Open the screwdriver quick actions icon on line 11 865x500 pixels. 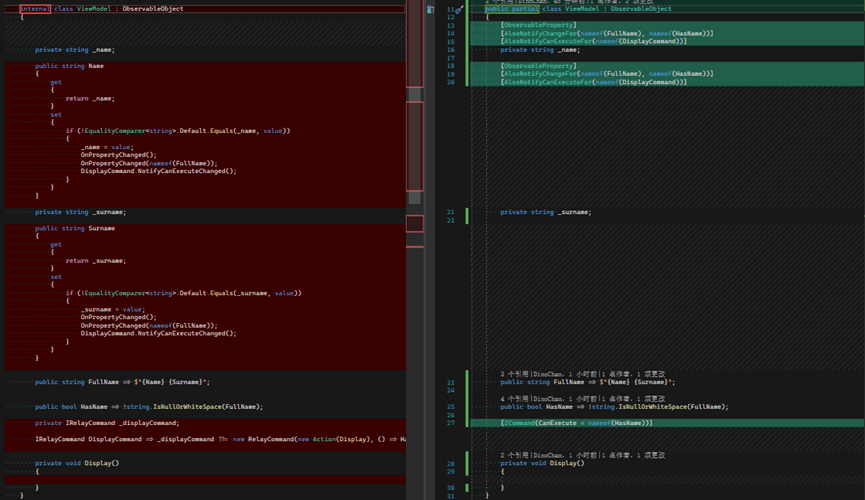[x=460, y=9]
